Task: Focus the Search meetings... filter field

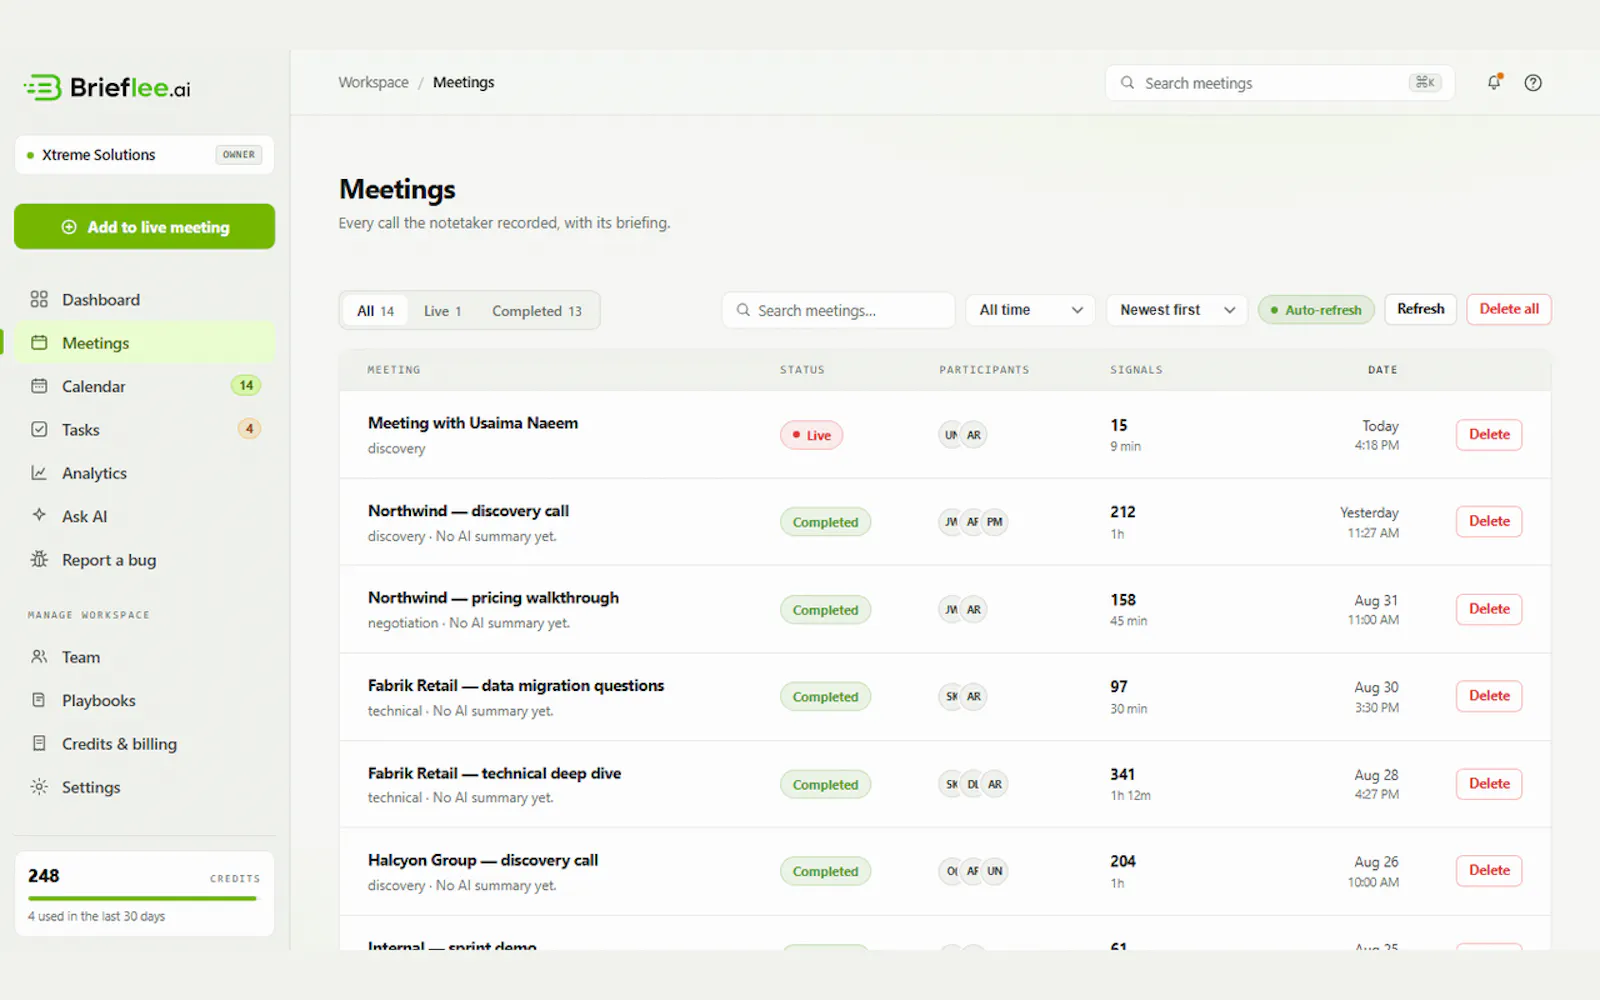Action: (x=838, y=310)
